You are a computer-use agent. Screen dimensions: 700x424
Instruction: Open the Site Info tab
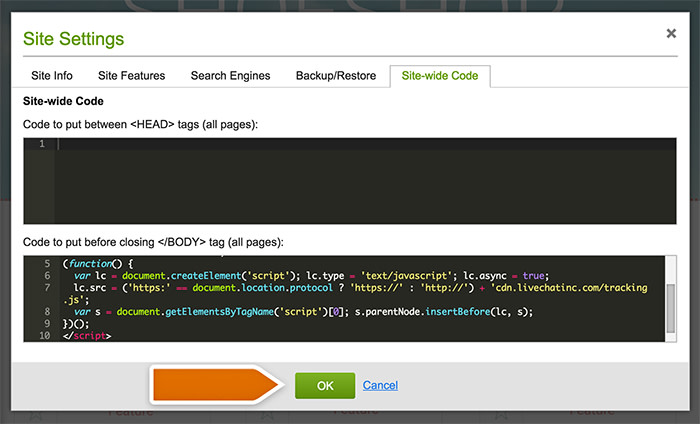52,76
